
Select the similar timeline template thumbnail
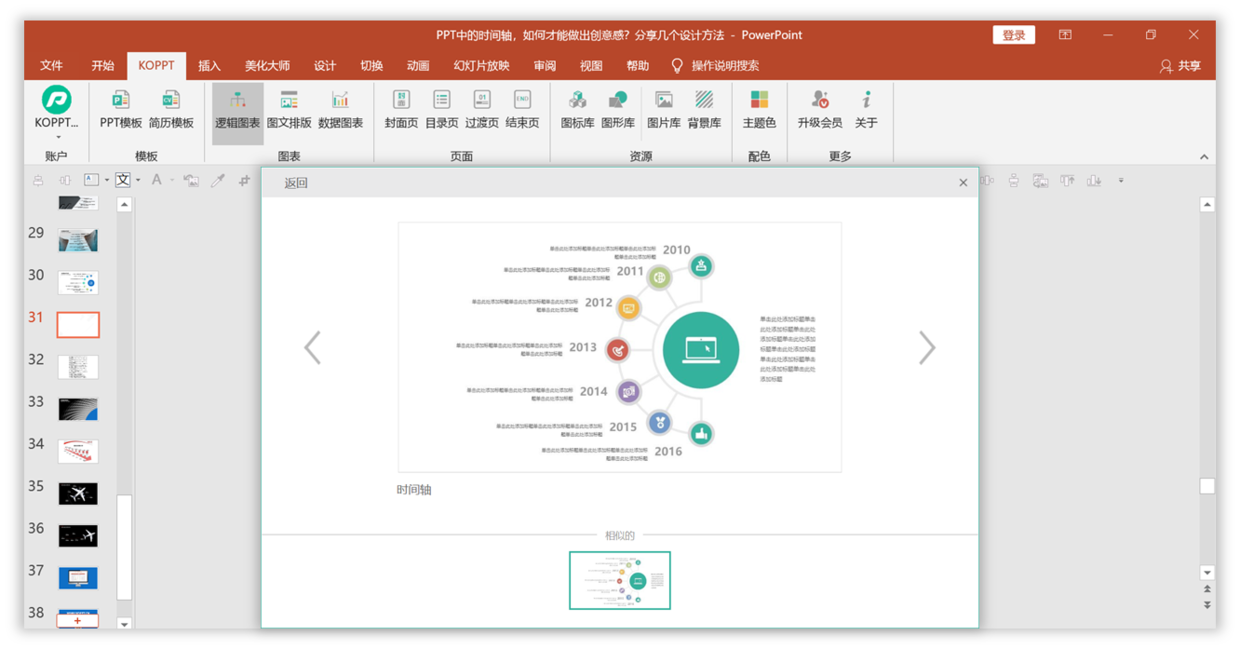620,580
